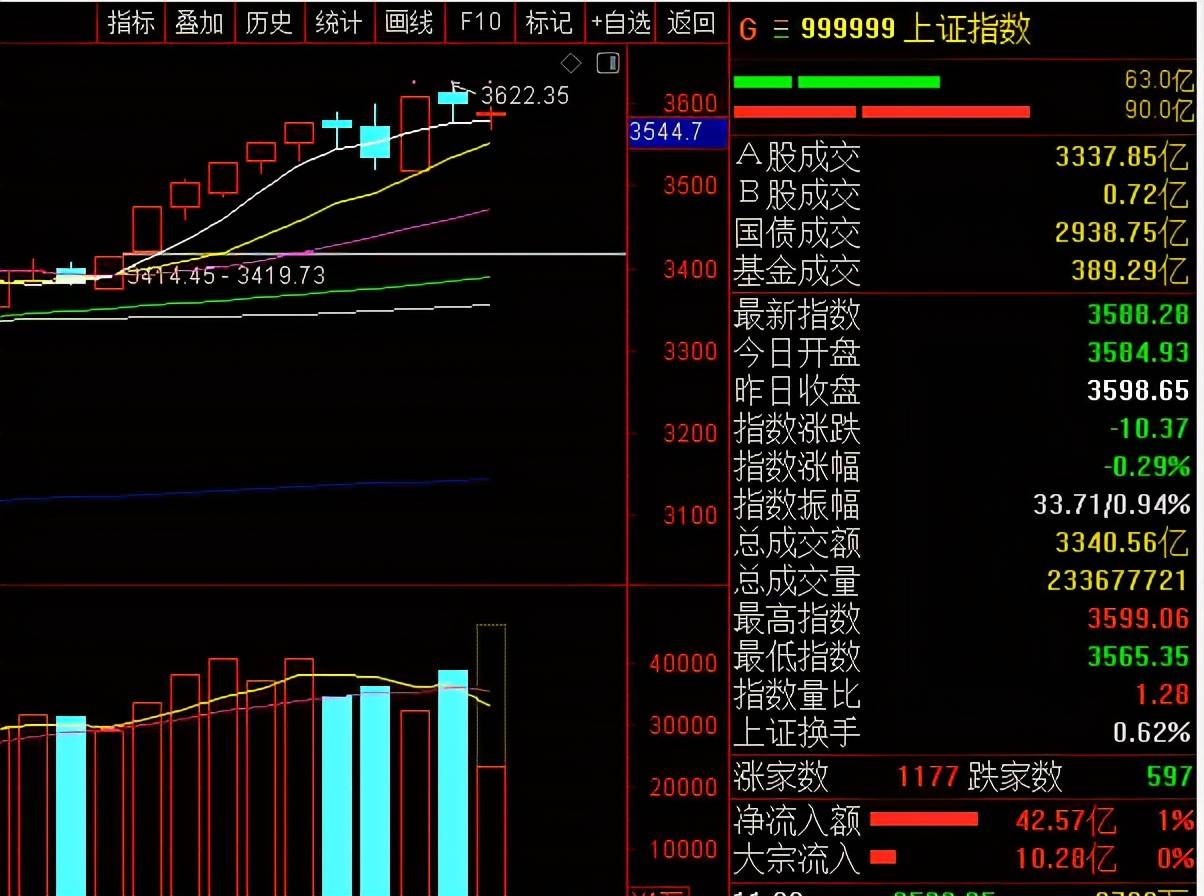Click the 统计 statistics button
Viewport: 1204px width, 896px height.
tap(339, 22)
